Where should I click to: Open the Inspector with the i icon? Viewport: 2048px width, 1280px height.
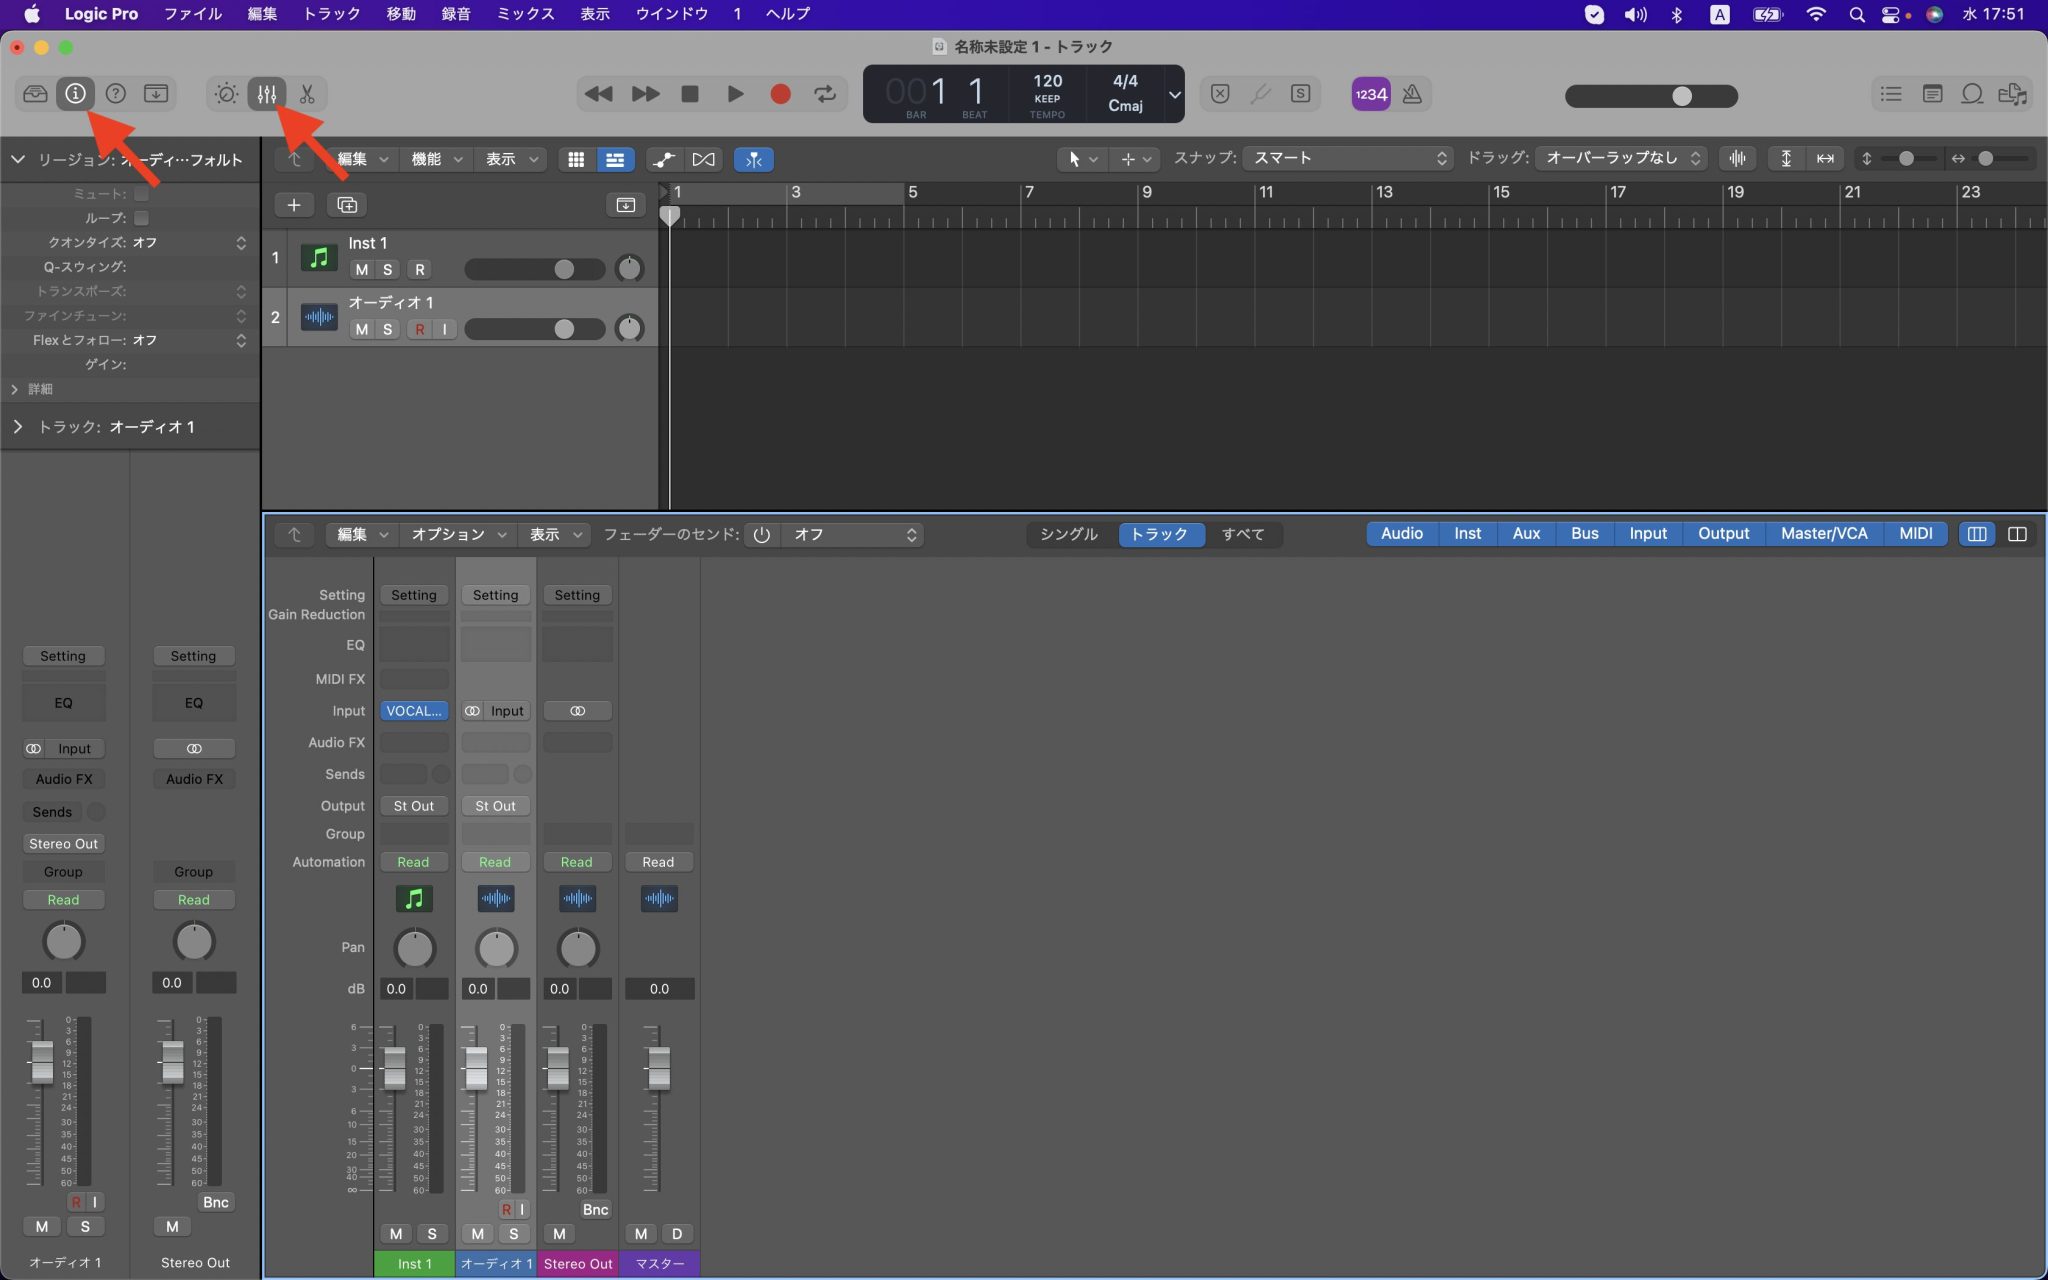click(x=76, y=93)
